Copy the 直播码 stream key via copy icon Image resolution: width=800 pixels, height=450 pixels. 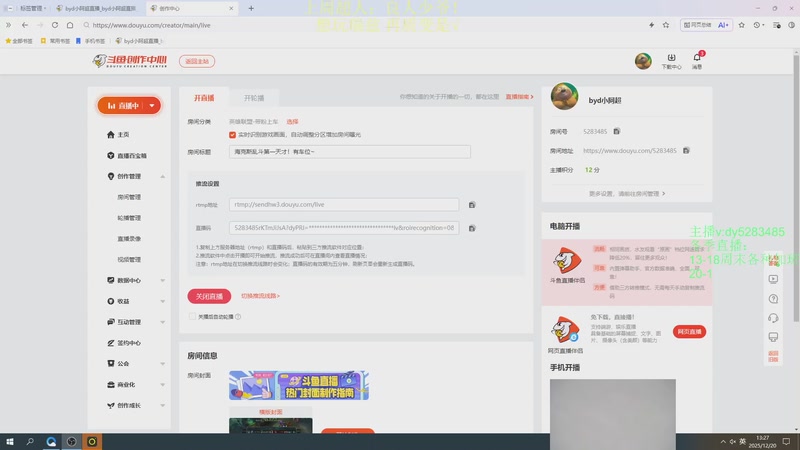pyautogui.click(x=472, y=228)
